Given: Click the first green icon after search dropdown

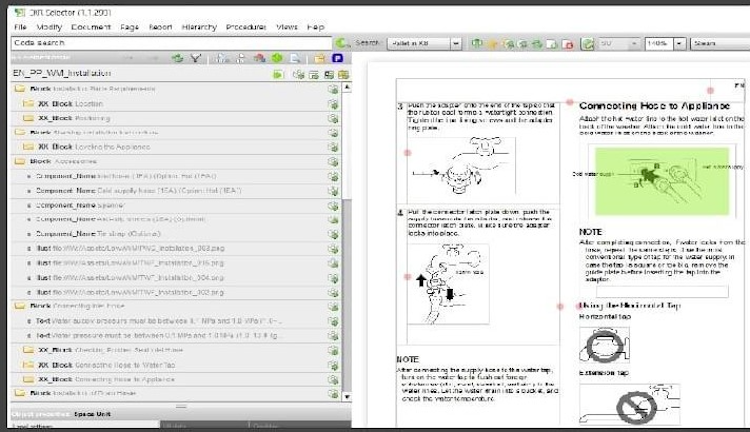Looking at the screenshot, I should (477, 44).
